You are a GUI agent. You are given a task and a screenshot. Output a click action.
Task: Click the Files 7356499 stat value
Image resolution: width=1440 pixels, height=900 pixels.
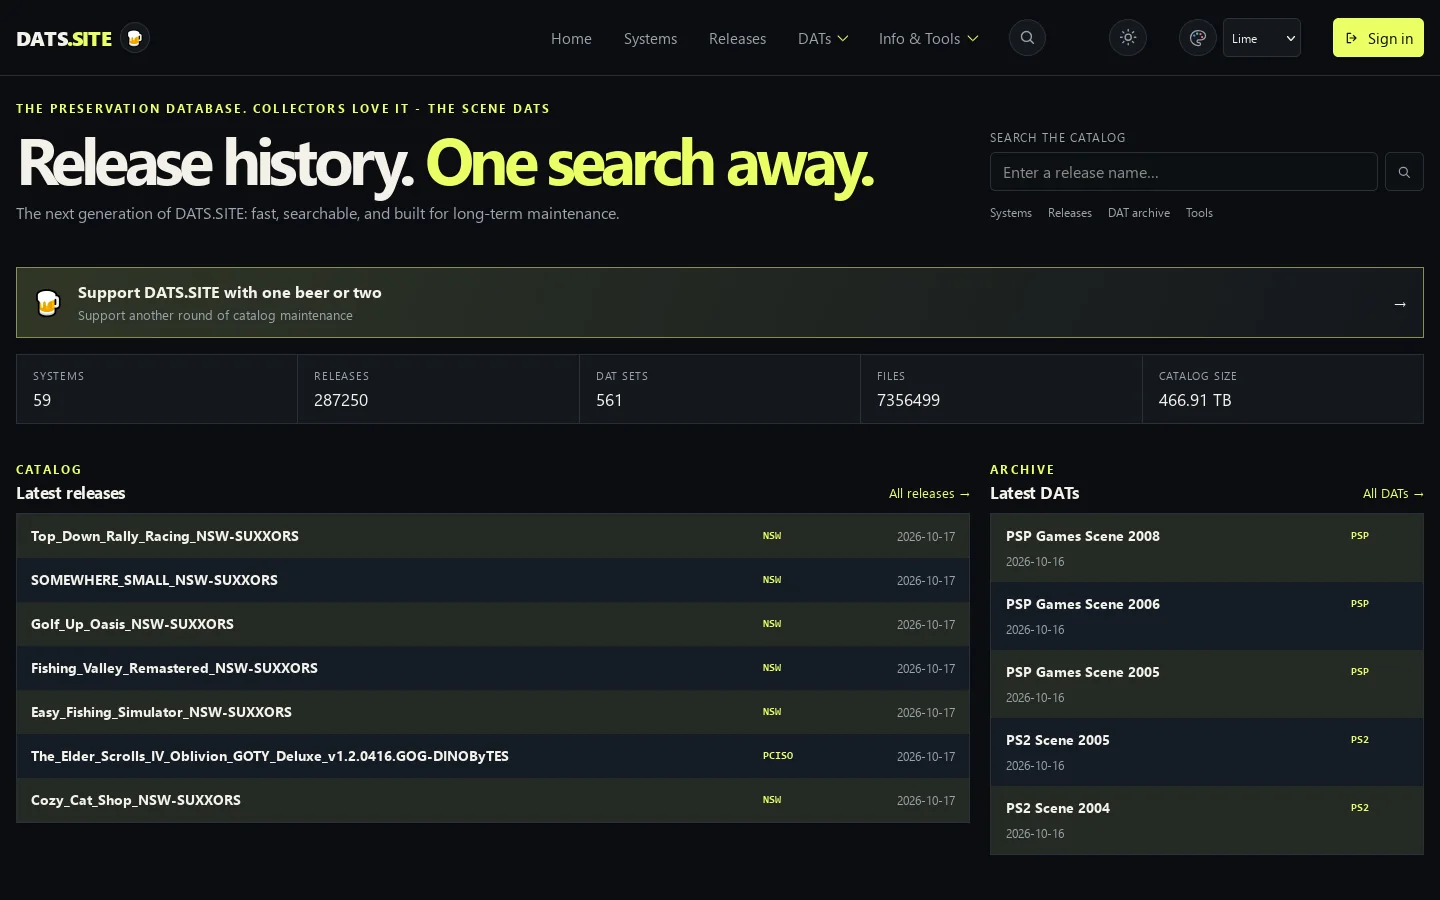[908, 400]
